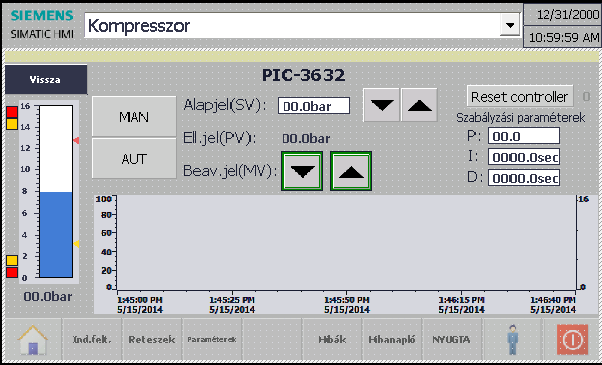Expand the Kompresszor screen dropdown
The width and height of the screenshot is (602, 365).
tap(510, 26)
